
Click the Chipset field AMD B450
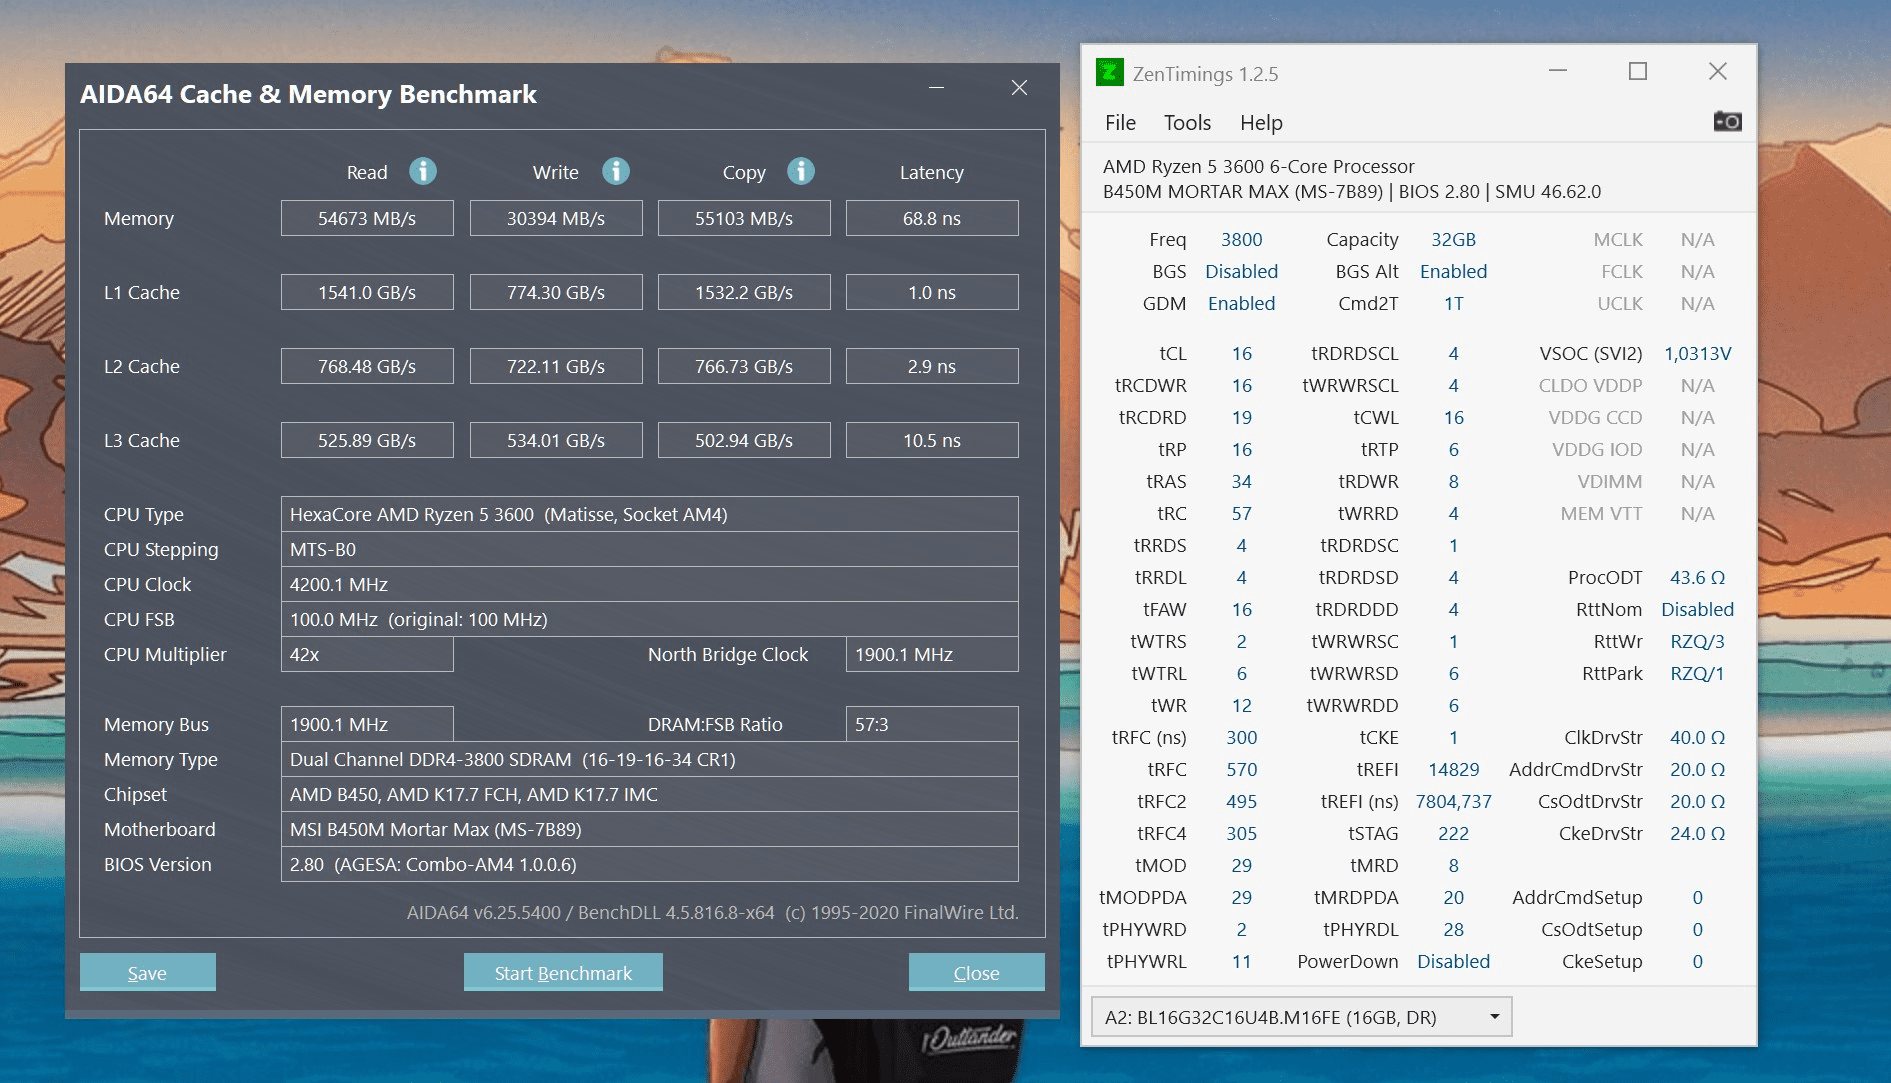pos(650,794)
